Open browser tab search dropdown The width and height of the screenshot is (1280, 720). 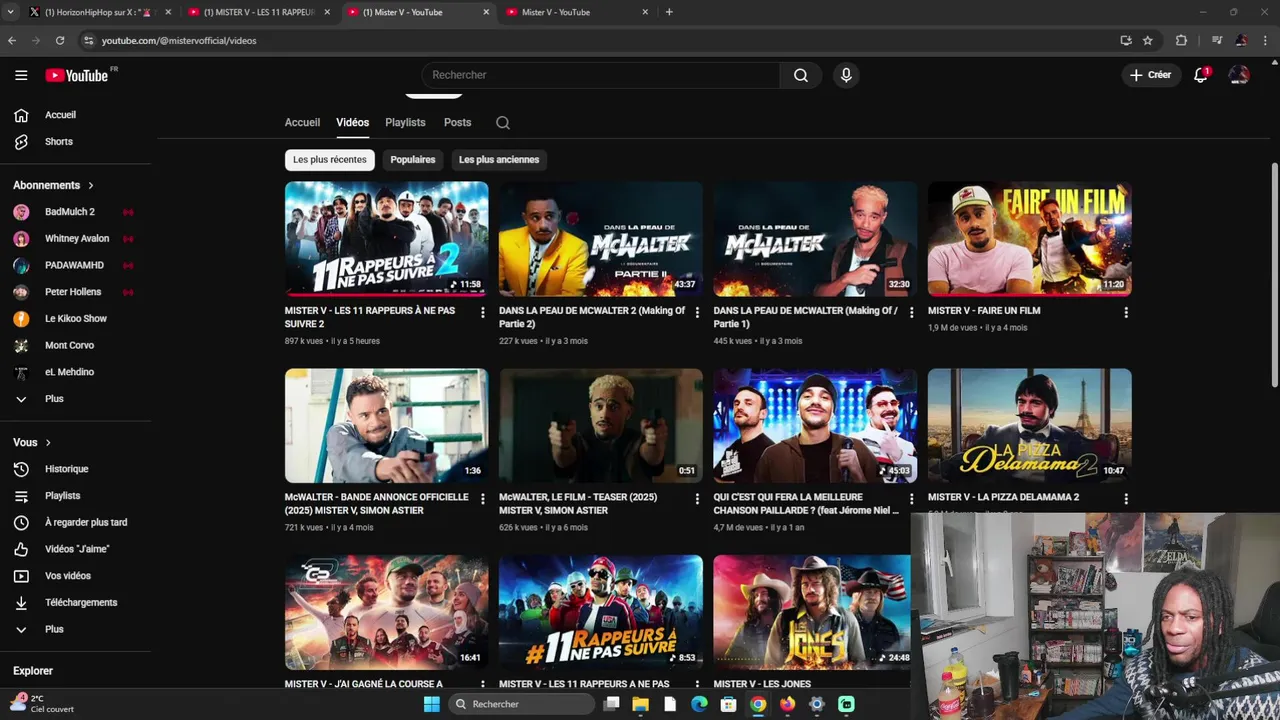click(12, 12)
